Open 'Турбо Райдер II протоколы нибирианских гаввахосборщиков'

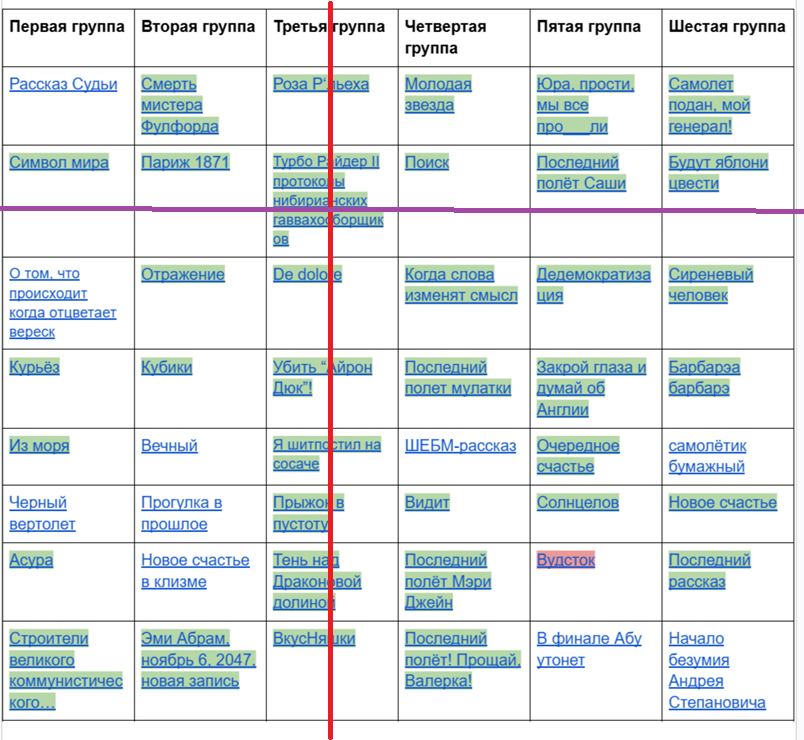pyautogui.click(x=328, y=200)
